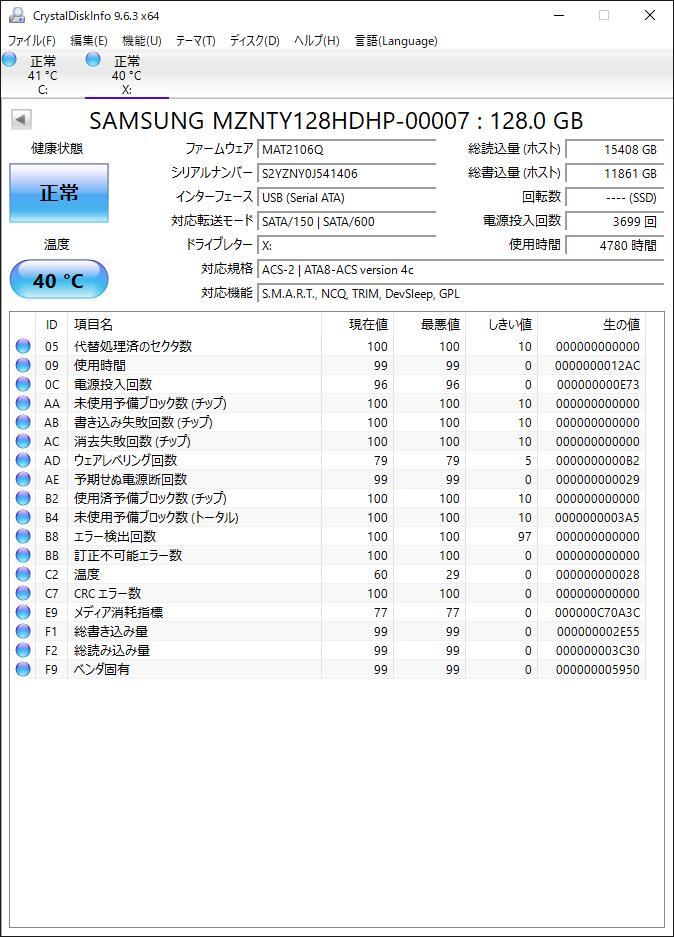Click power-on count value 3699 回
The image size is (674, 937).
tap(615, 221)
